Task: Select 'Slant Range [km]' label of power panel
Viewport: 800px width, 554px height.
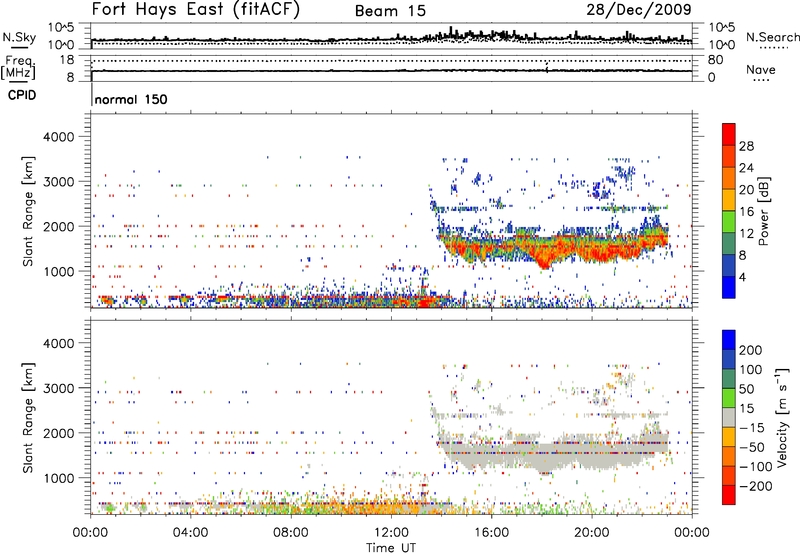Action: (x=28, y=211)
